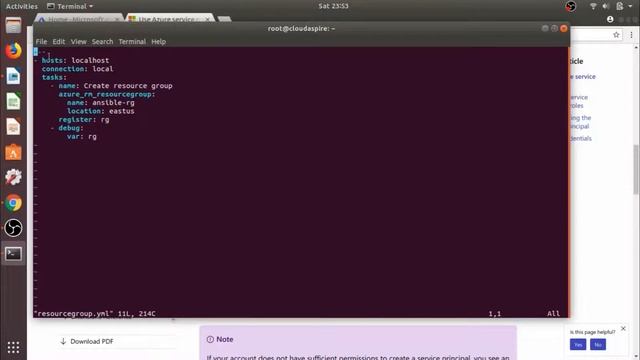640x360 pixels.
Task: Answer Yes to page helpful
Action: click(x=578, y=344)
